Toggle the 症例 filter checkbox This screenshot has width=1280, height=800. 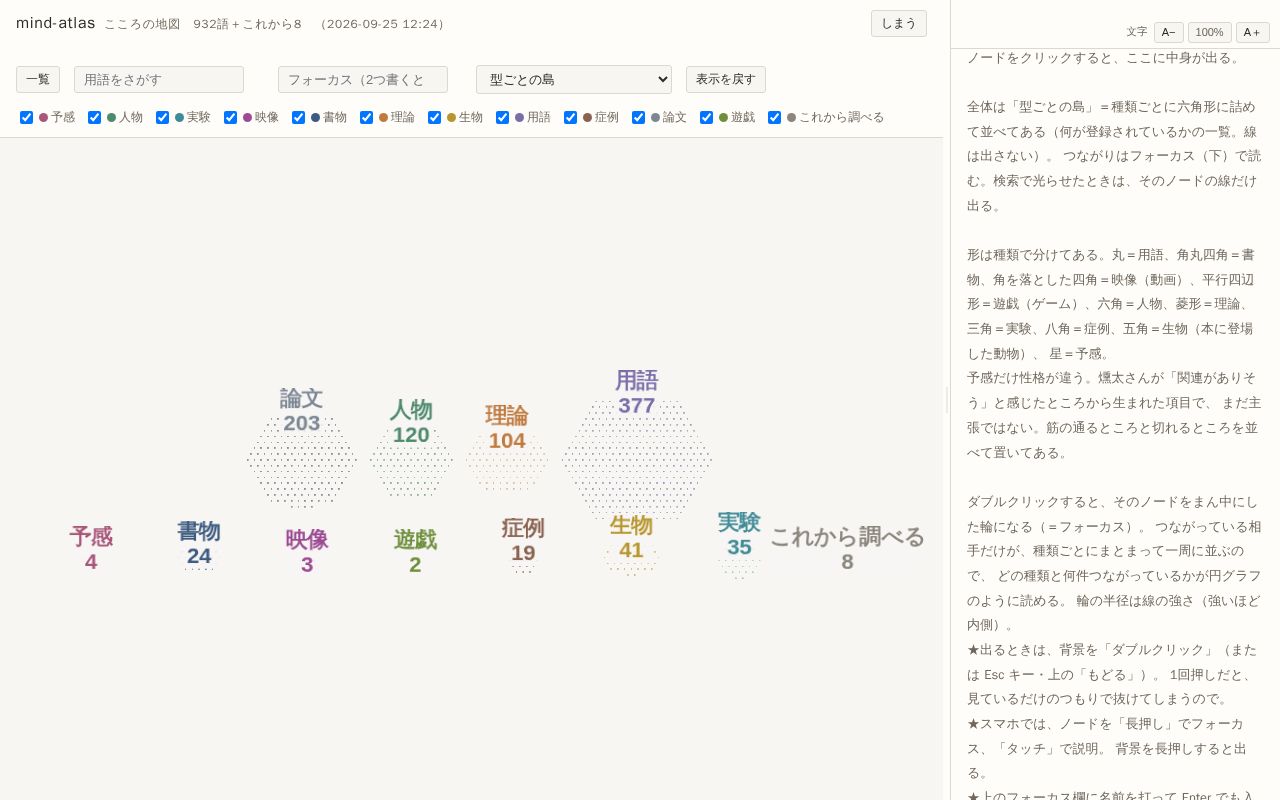(x=571, y=118)
